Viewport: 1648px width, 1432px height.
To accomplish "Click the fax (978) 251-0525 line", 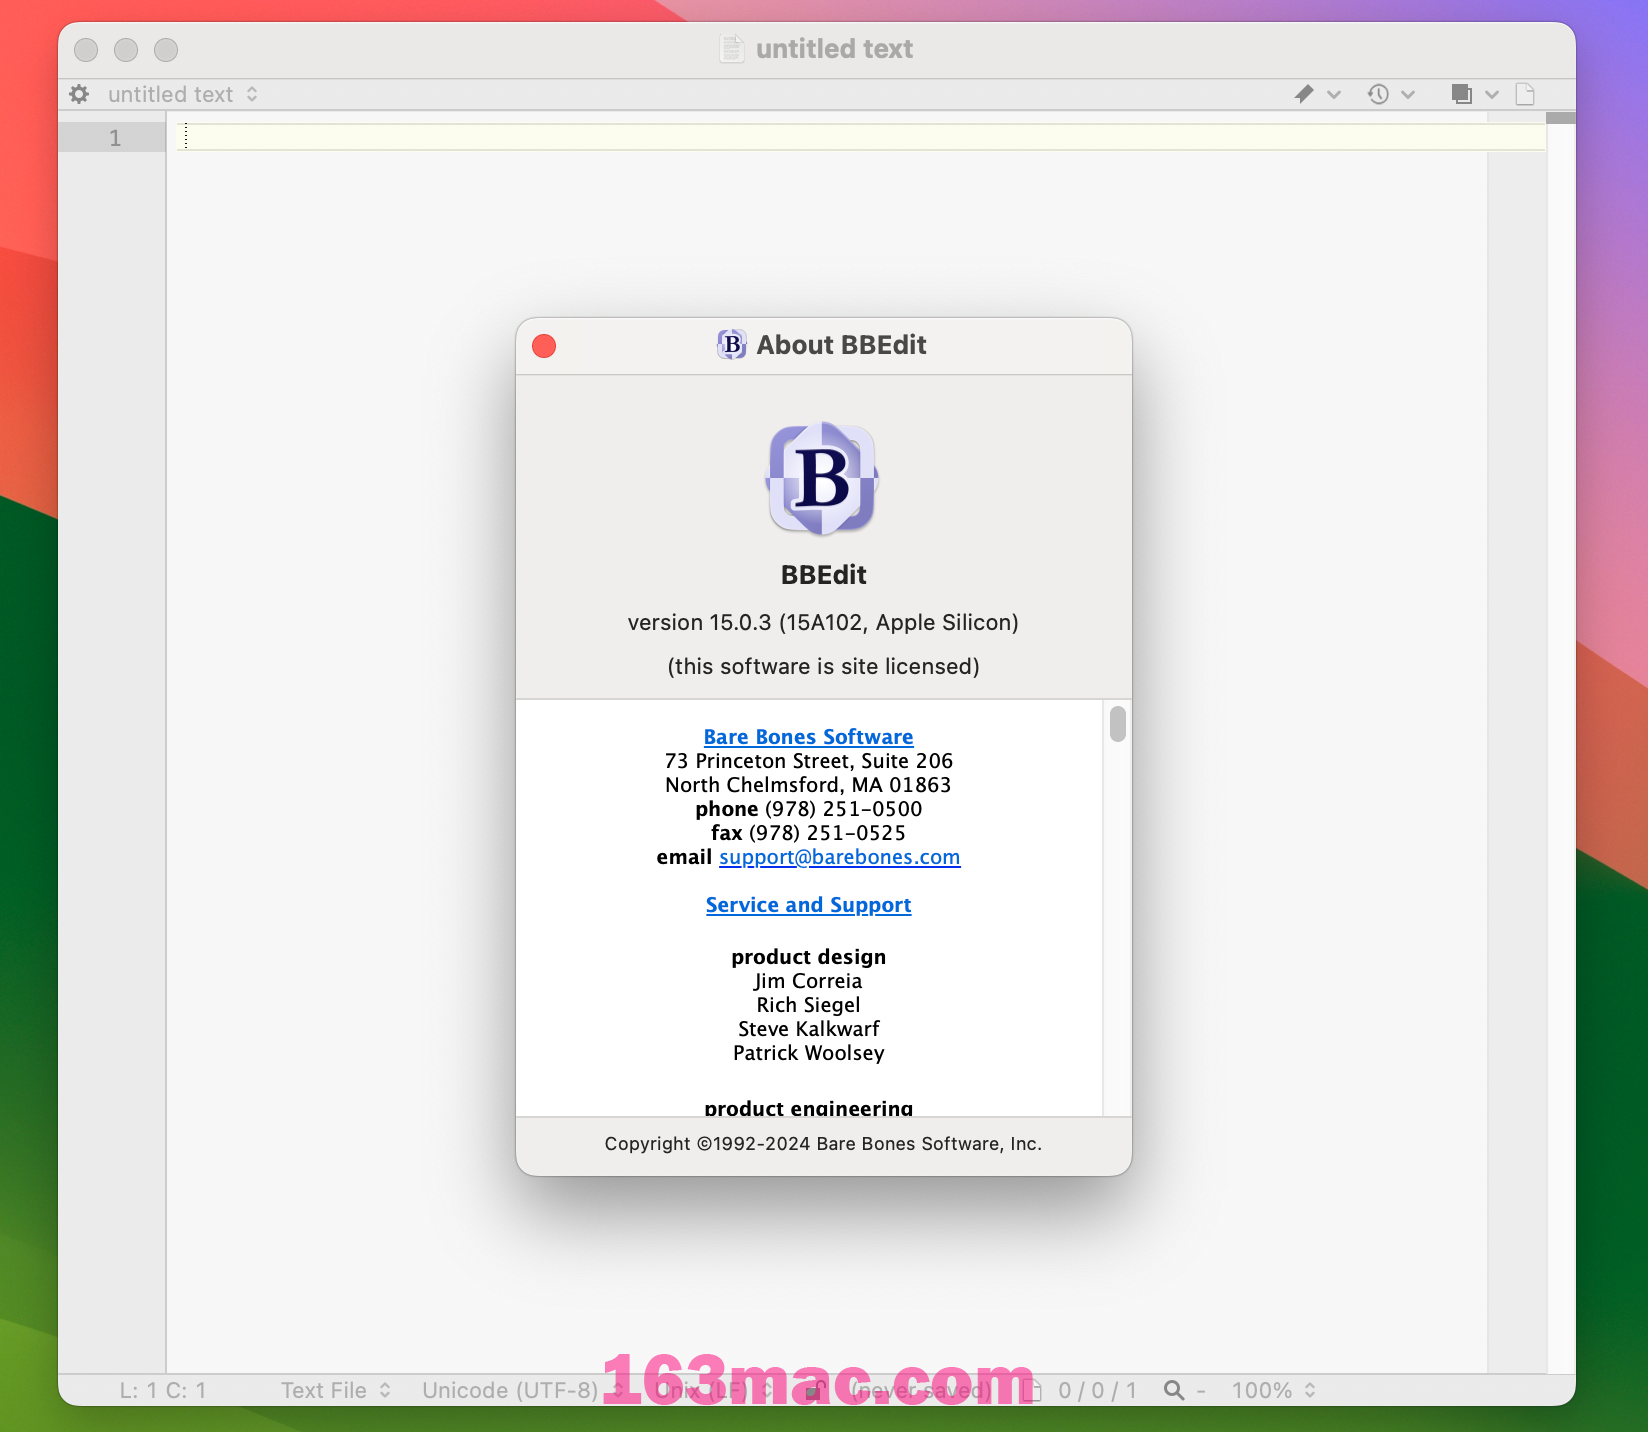I will click(808, 833).
